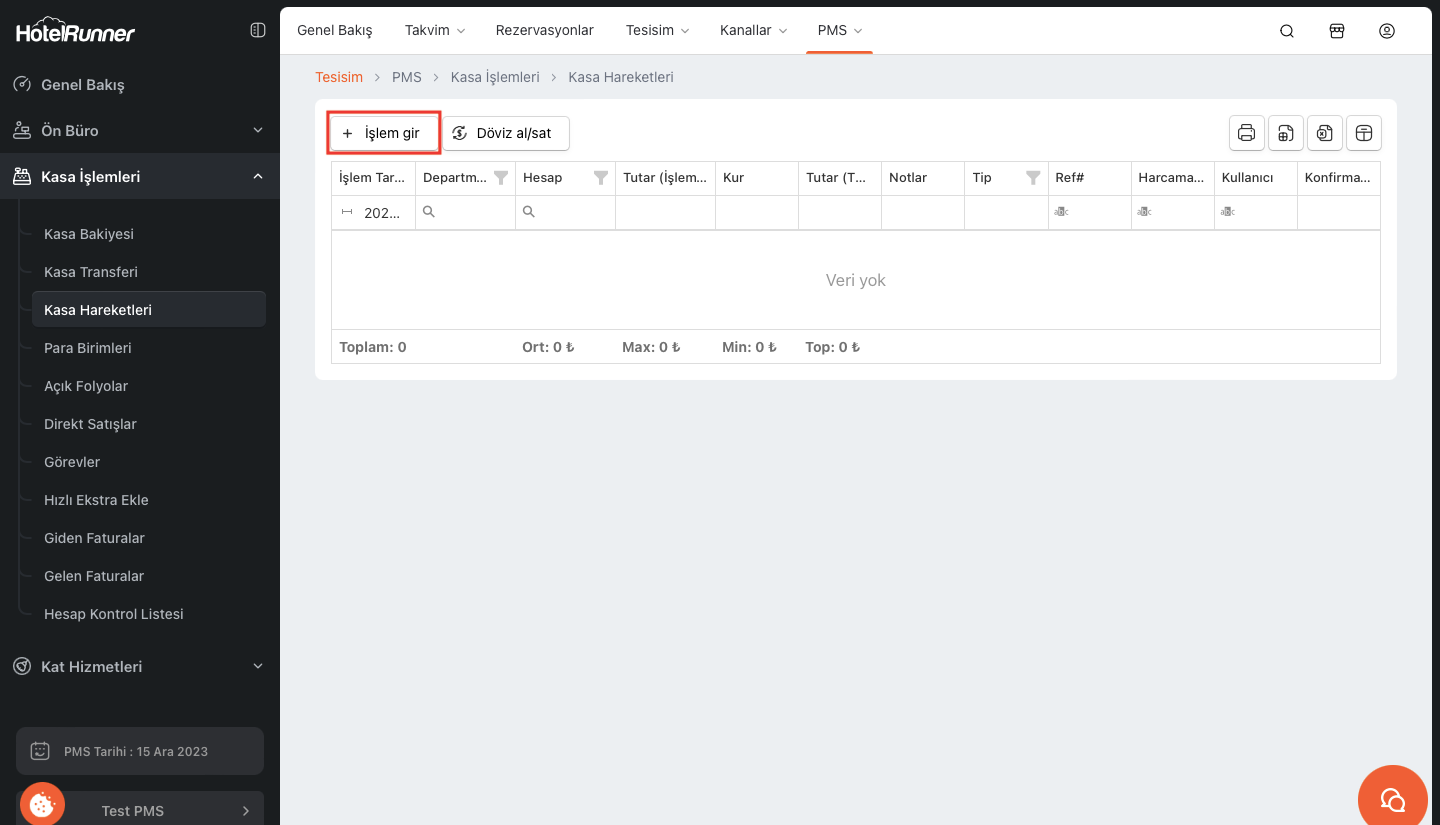Open the column layout chooser icon
The width and height of the screenshot is (1440, 825).
(x=1363, y=133)
